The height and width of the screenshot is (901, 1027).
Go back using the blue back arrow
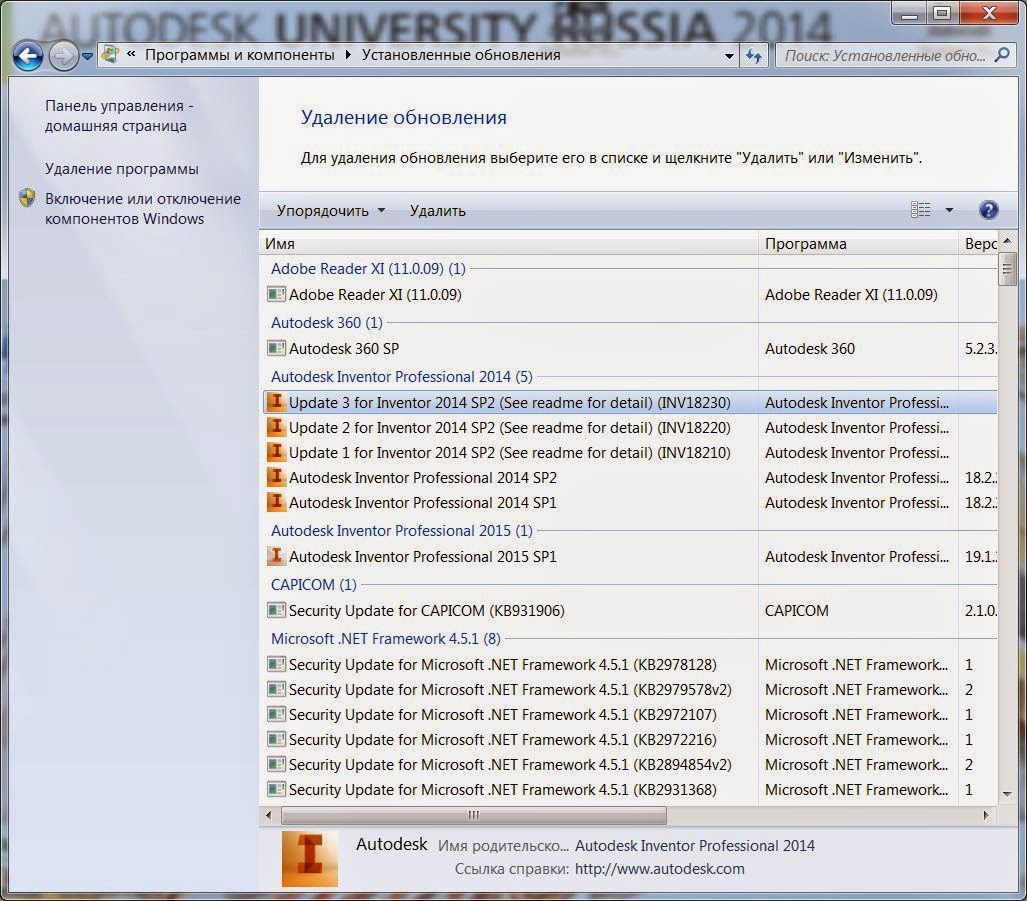click(28, 56)
